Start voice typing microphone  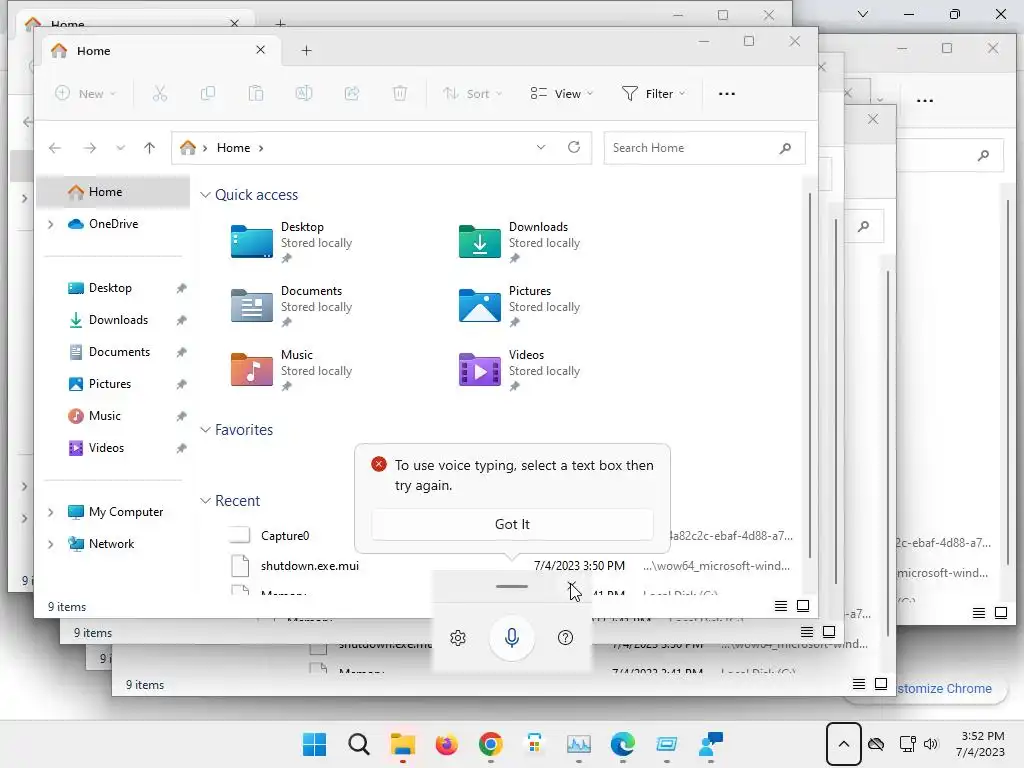pos(512,637)
